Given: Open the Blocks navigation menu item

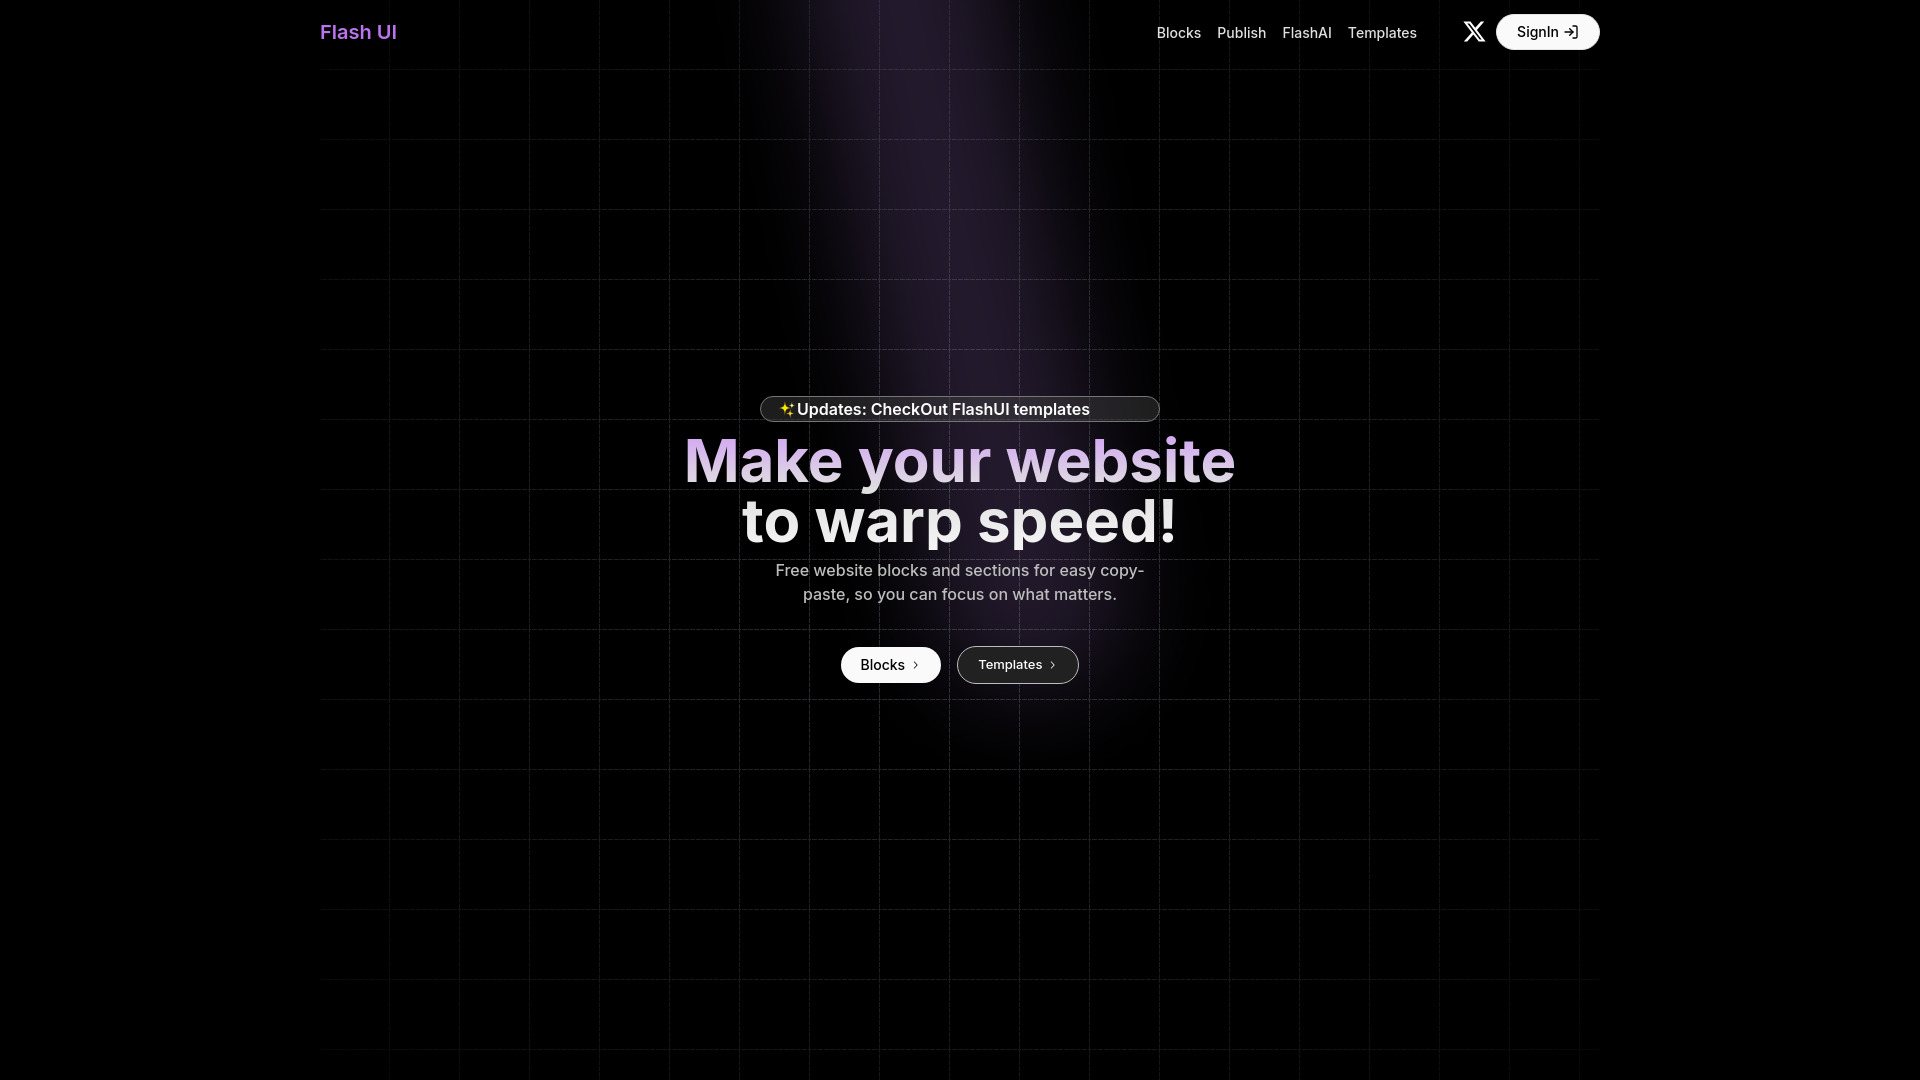Looking at the screenshot, I should pyautogui.click(x=1179, y=32).
